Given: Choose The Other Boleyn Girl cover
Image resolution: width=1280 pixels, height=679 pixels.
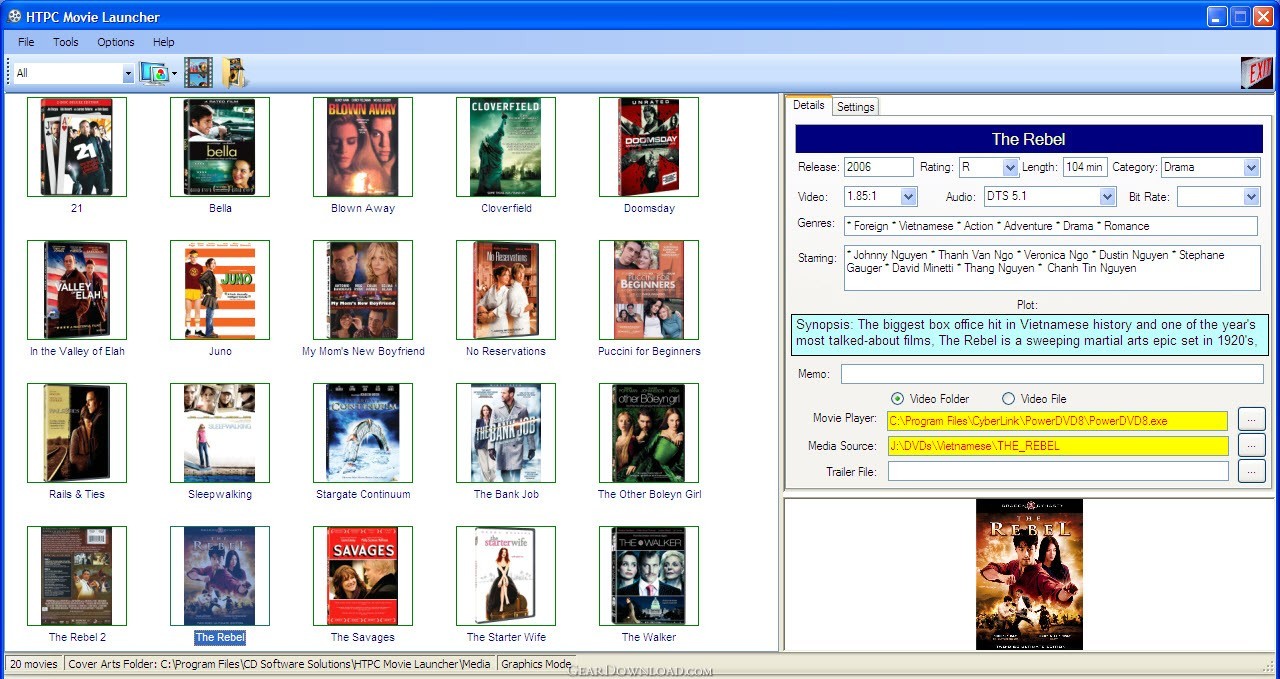Looking at the screenshot, I should tap(649, 433).
